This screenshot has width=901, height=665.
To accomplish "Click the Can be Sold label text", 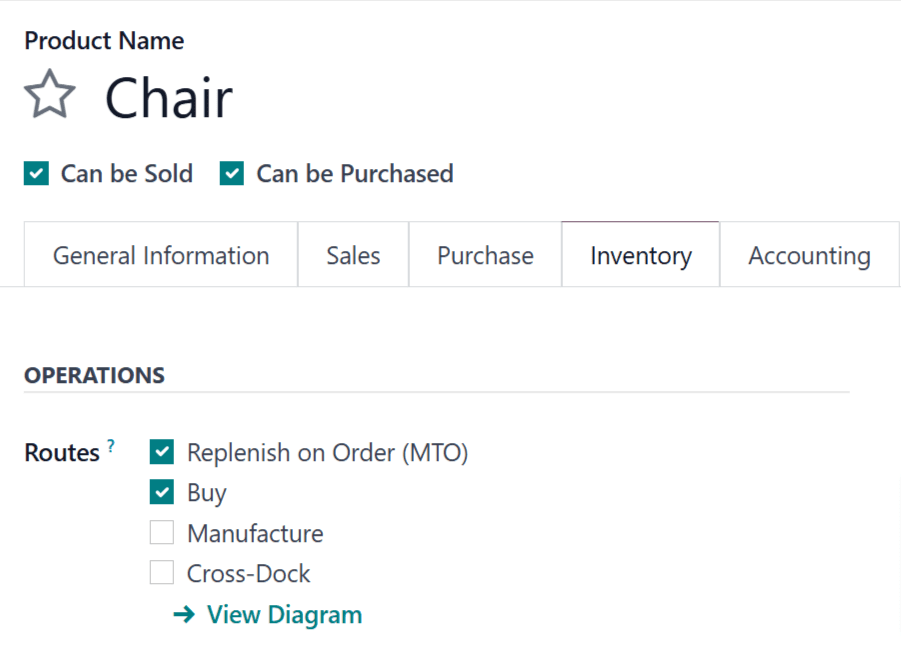I will tap(127, 173).
